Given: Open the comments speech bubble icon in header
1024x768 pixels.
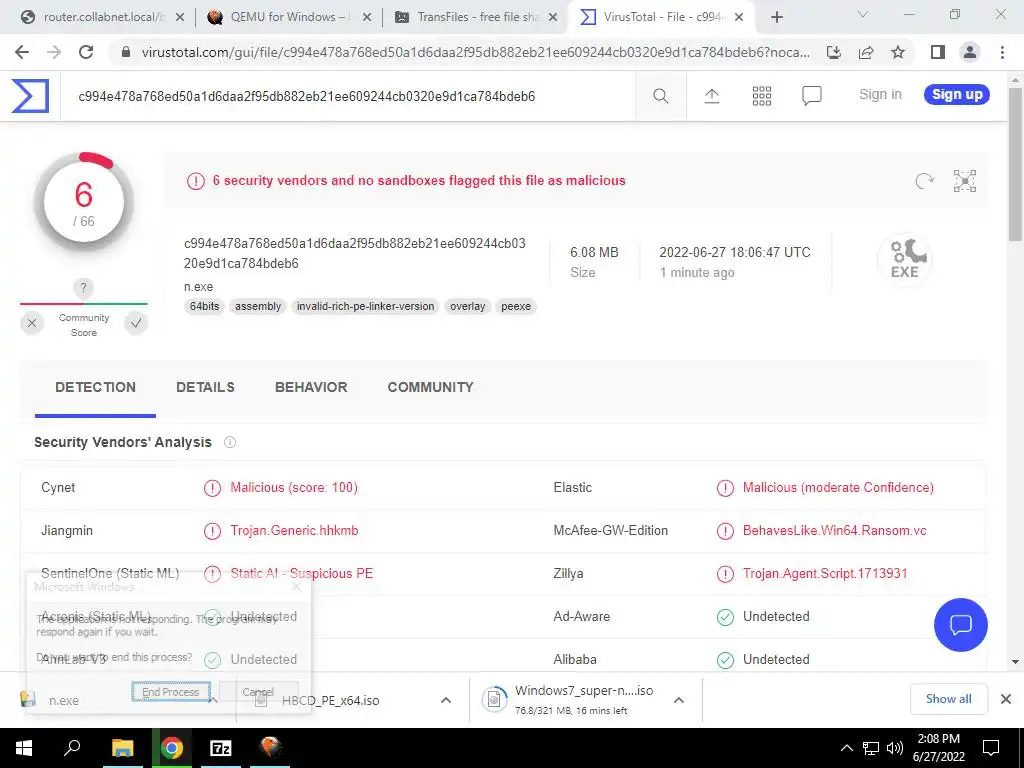Looking at the screenshot, I should pyautogui.click(x=811, y=96).
